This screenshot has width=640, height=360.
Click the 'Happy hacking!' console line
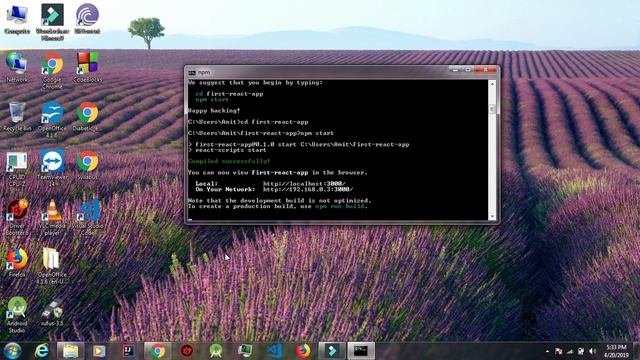tap(214, 111)
